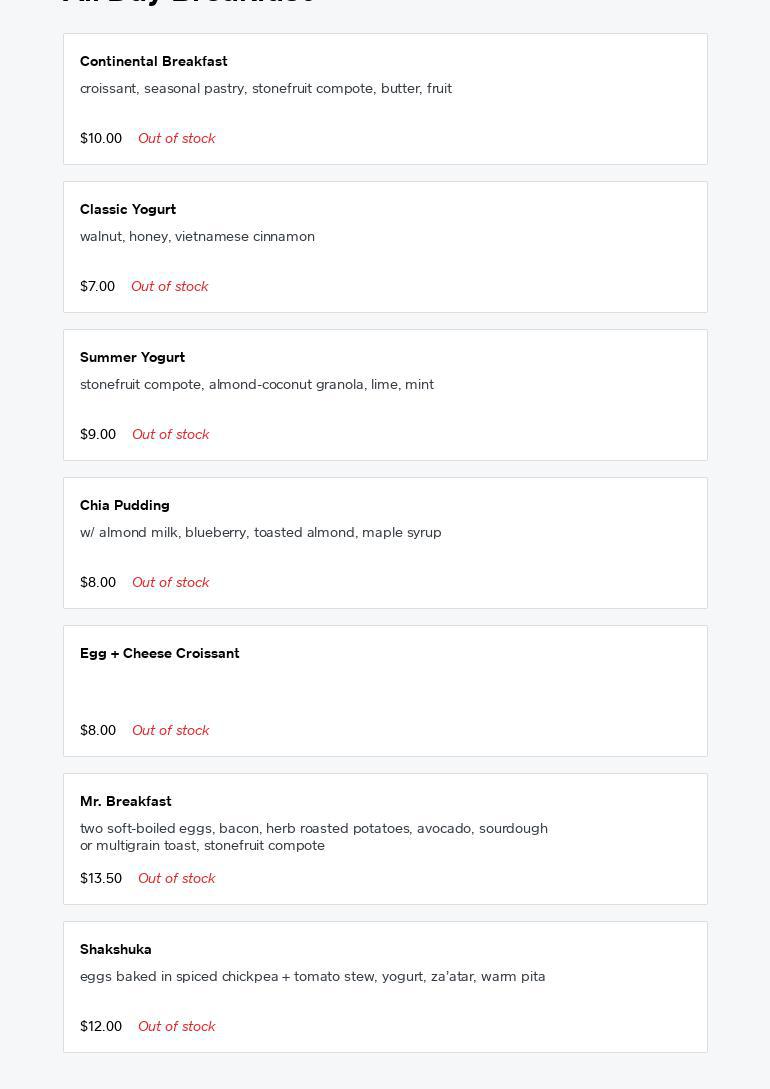Screen dimensions: 770x1089
Task: Click the $13.50 Mr. Breakfast price
Action: (101, 878)
